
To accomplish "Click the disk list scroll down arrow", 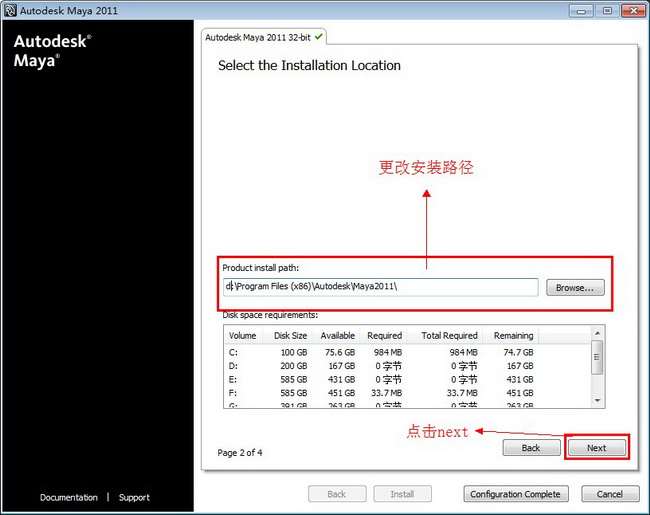I will tap(597, 400).
